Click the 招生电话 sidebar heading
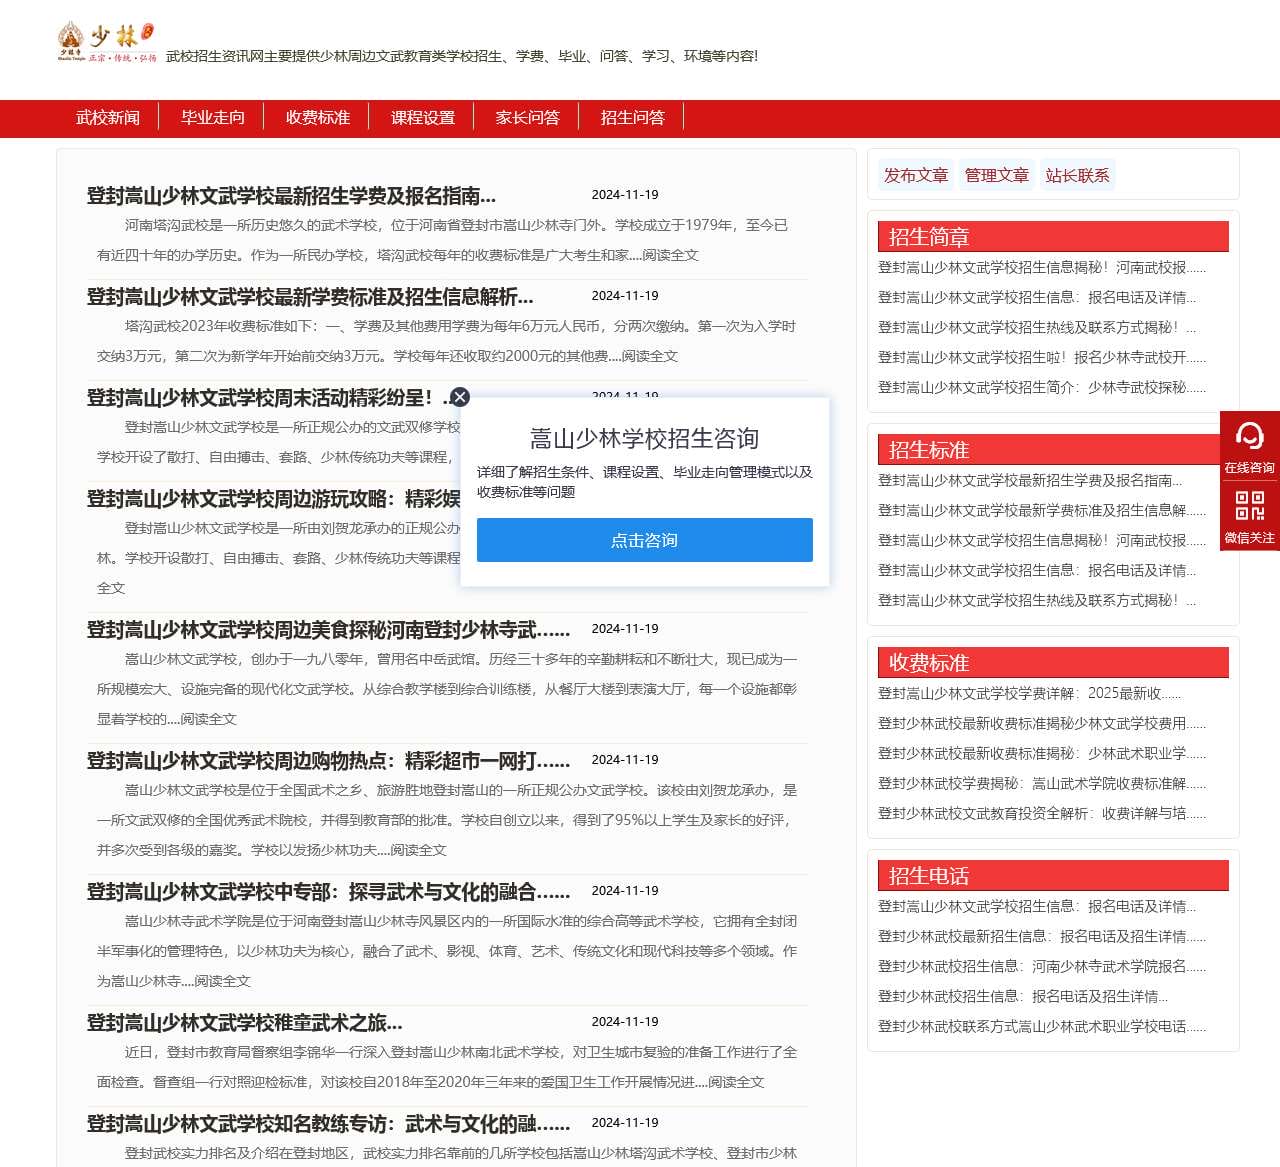The image size is (1280, 1167). 928,875
